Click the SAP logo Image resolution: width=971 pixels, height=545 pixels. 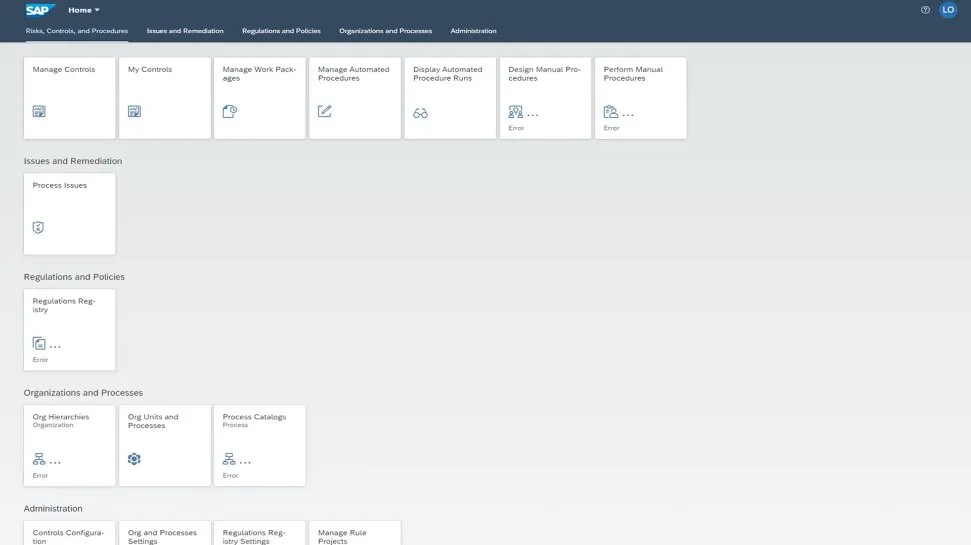[40, 10]
